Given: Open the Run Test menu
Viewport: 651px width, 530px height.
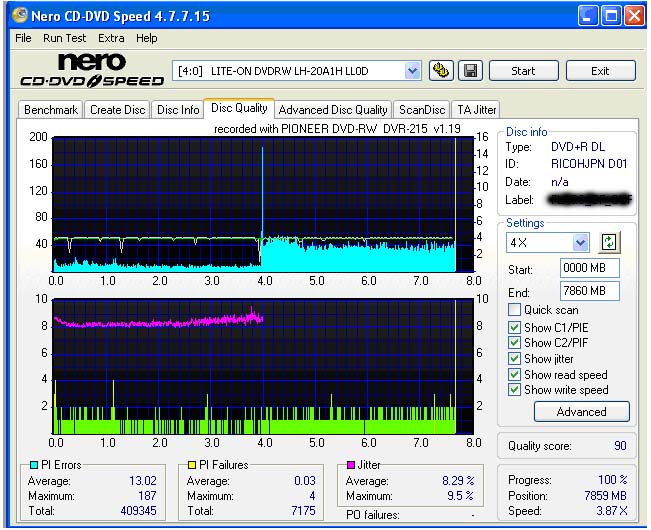Looking at the screenshot, I should click(x=65, y=38).
